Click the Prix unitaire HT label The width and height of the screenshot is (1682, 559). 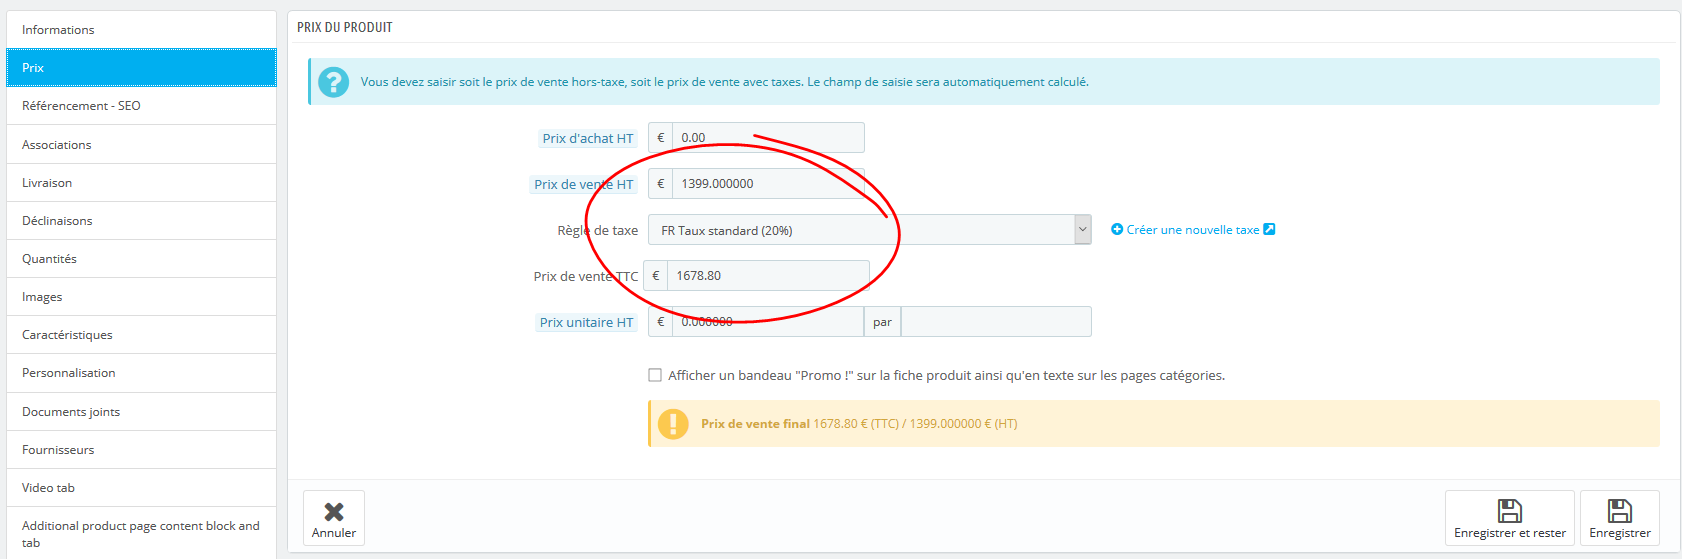(x=586, y=323)
